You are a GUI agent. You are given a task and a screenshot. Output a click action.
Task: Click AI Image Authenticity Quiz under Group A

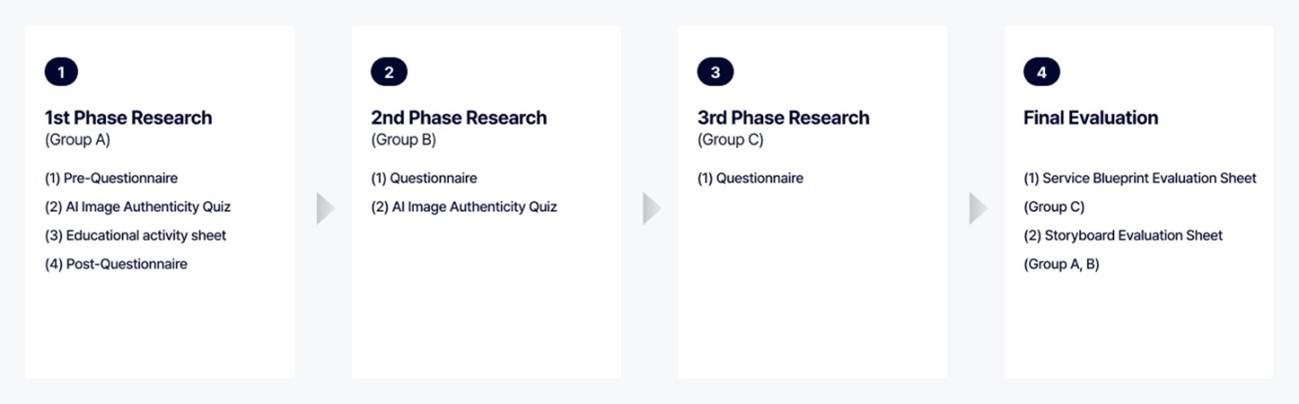click(138, 207)
